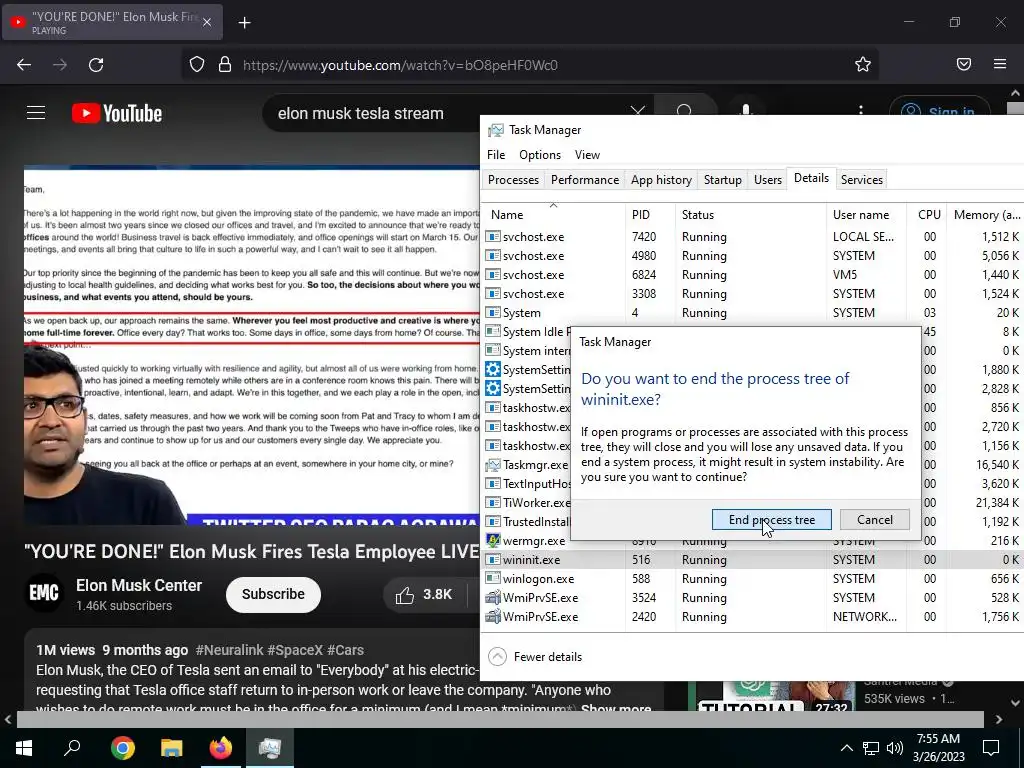Open Task Manager View menu
The image size is (1024, 768).
pos(587,155)
